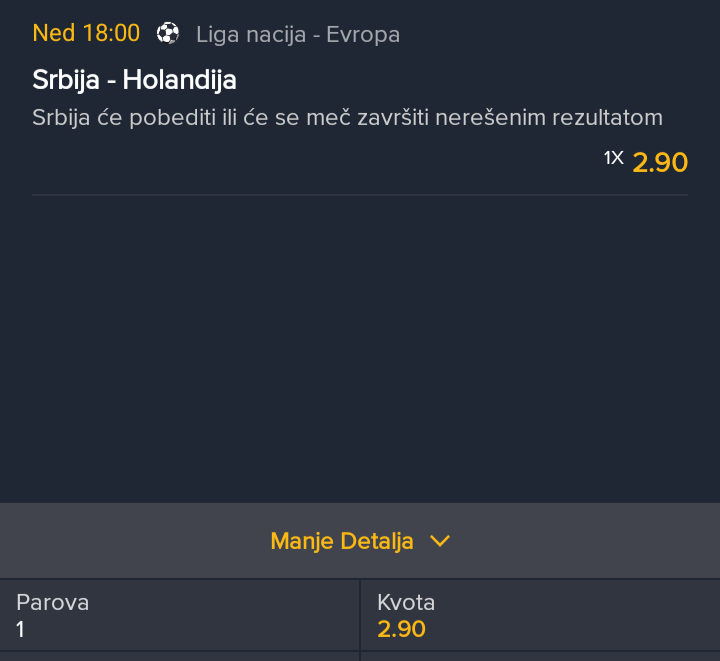Click the Srbija će pobediti bet description
Screen dimensions: 720x661
347,118
